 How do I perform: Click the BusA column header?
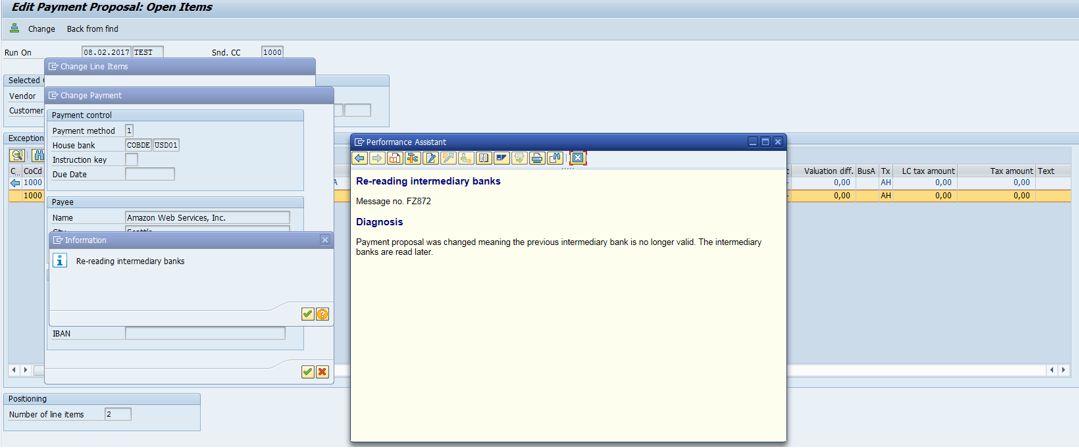pyautogui.click(x=866, y=171)
